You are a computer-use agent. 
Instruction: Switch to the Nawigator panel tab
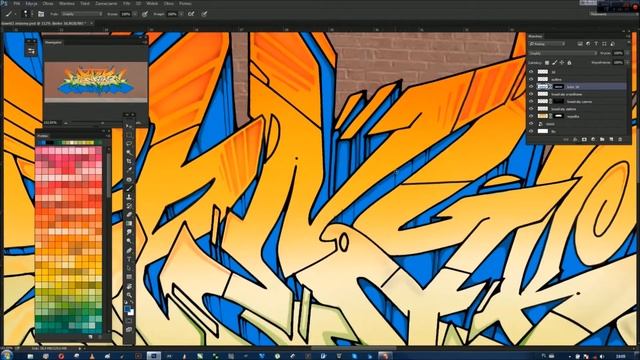pos(53,42)
